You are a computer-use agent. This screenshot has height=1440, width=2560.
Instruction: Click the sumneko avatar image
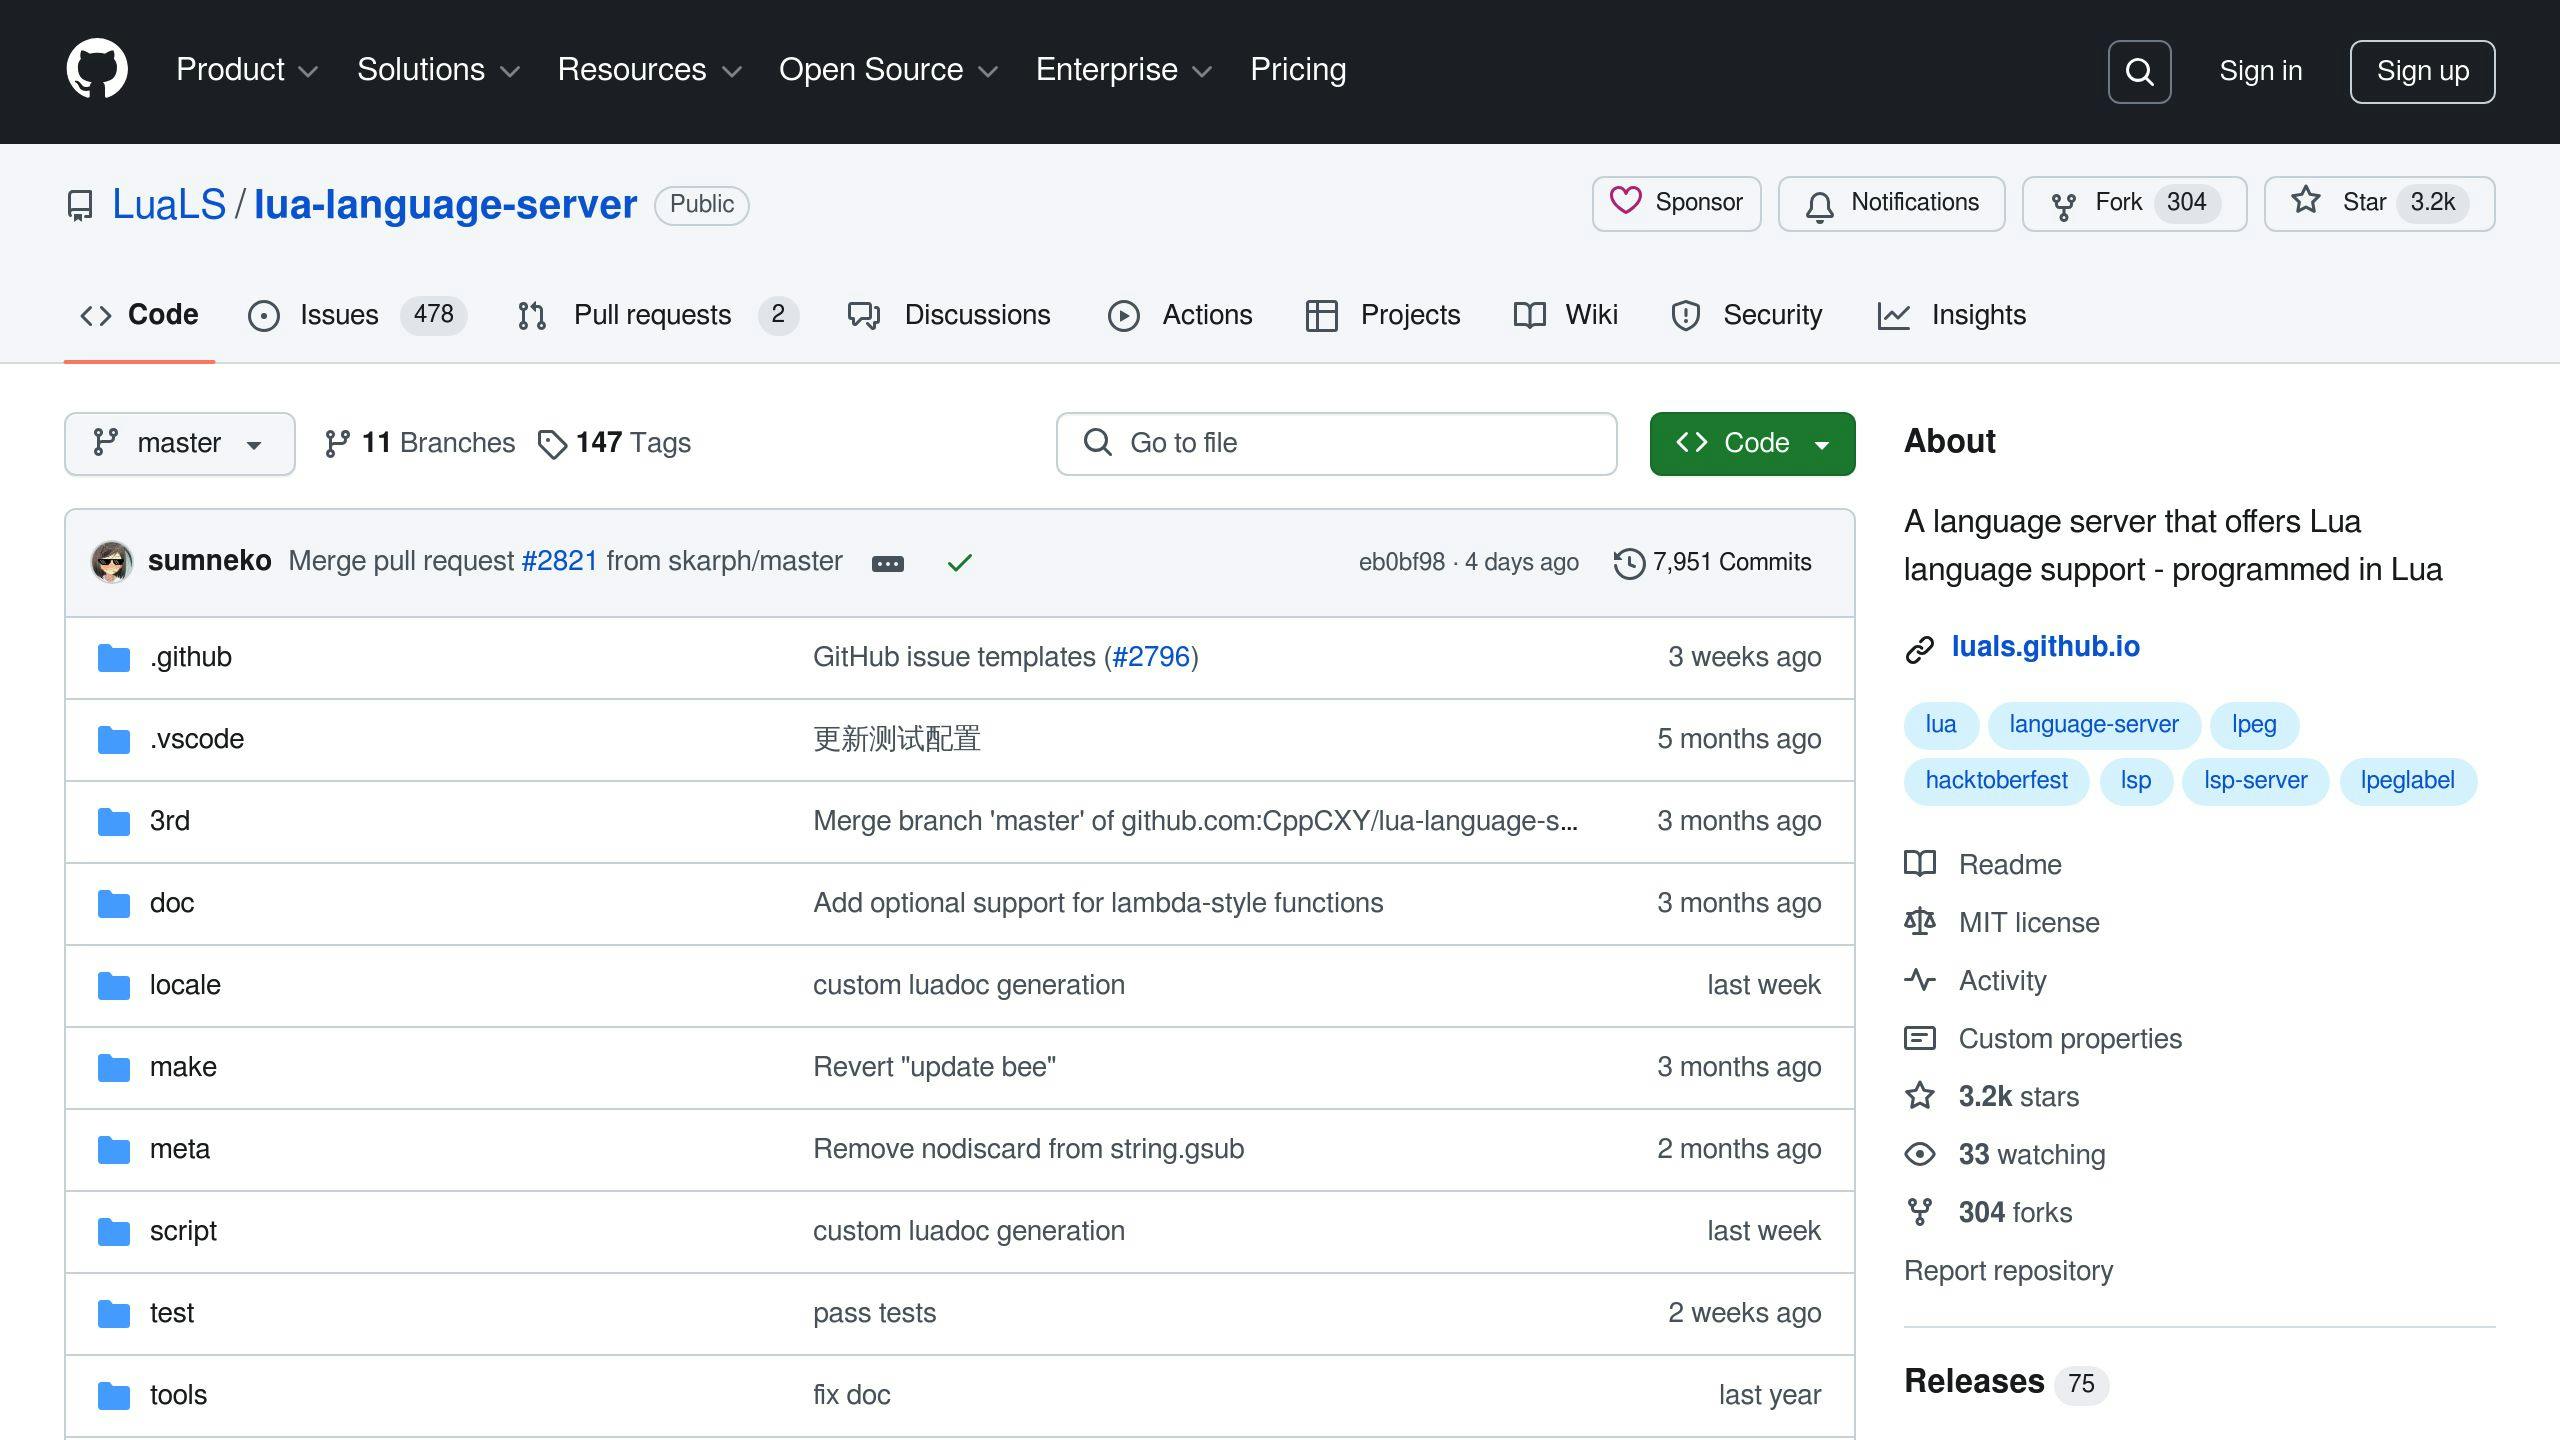pyautogui.click(x=112, y=562)
